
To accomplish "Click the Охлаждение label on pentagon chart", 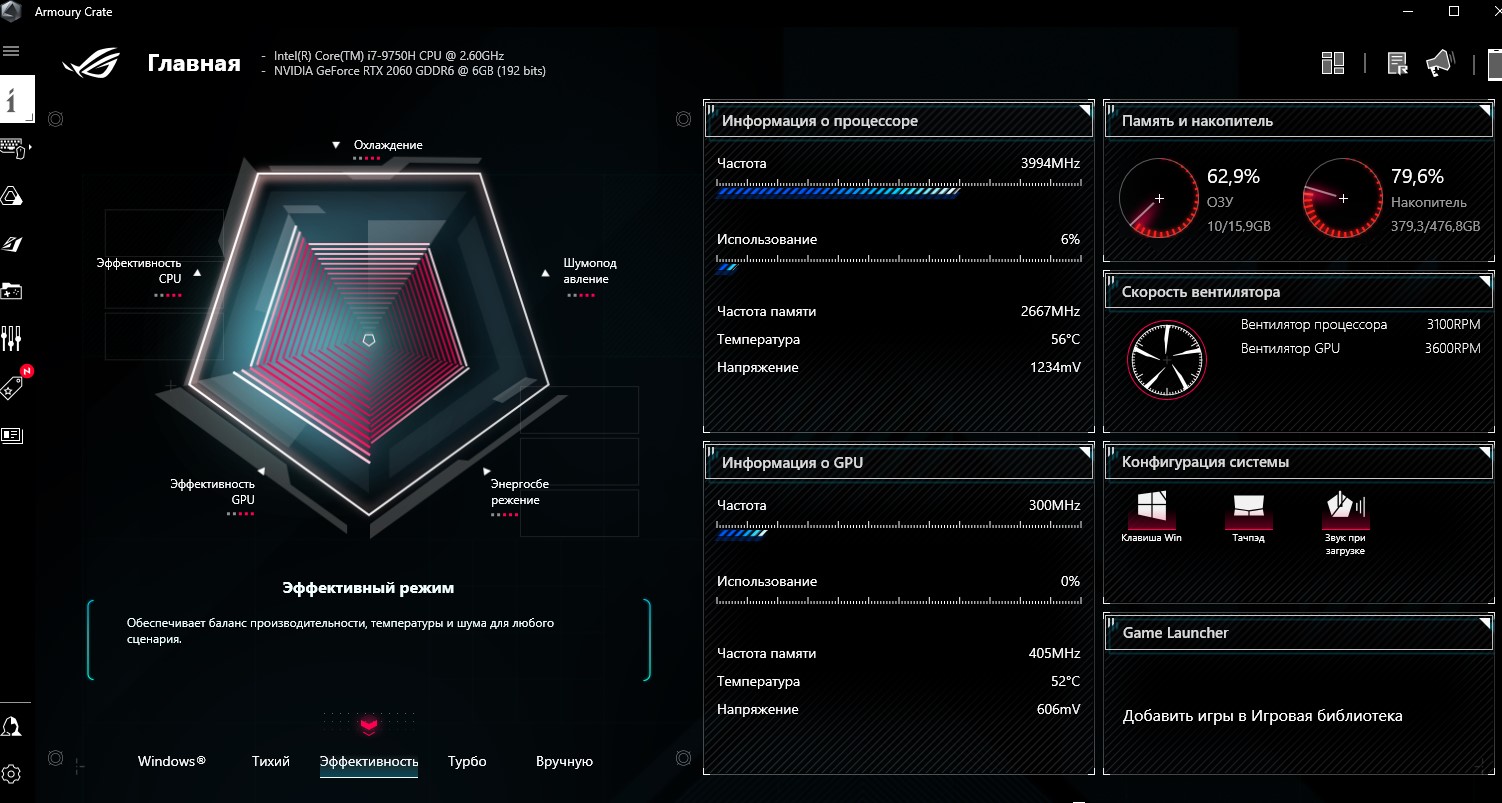I will click(388, 145).
